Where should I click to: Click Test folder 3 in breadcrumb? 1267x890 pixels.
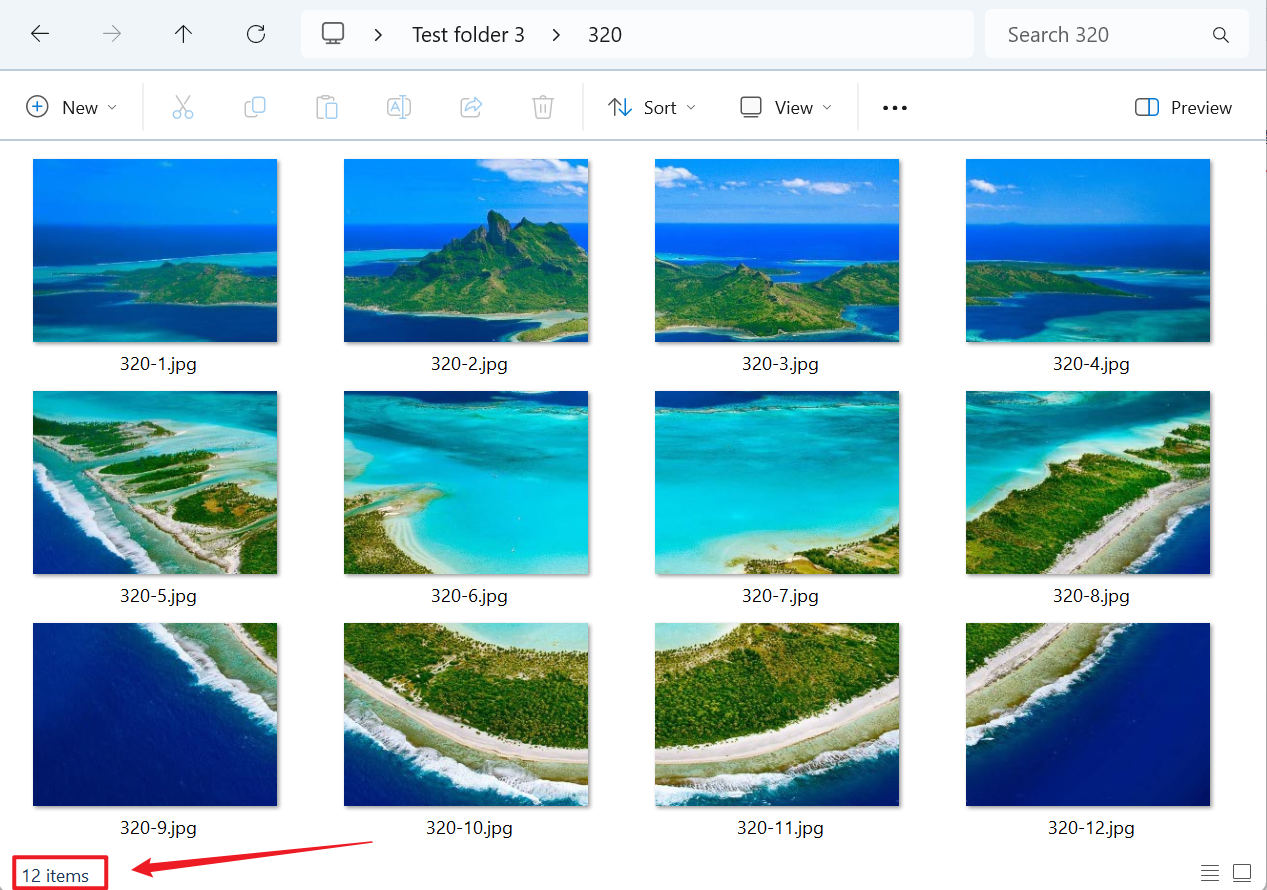(468, 35)
